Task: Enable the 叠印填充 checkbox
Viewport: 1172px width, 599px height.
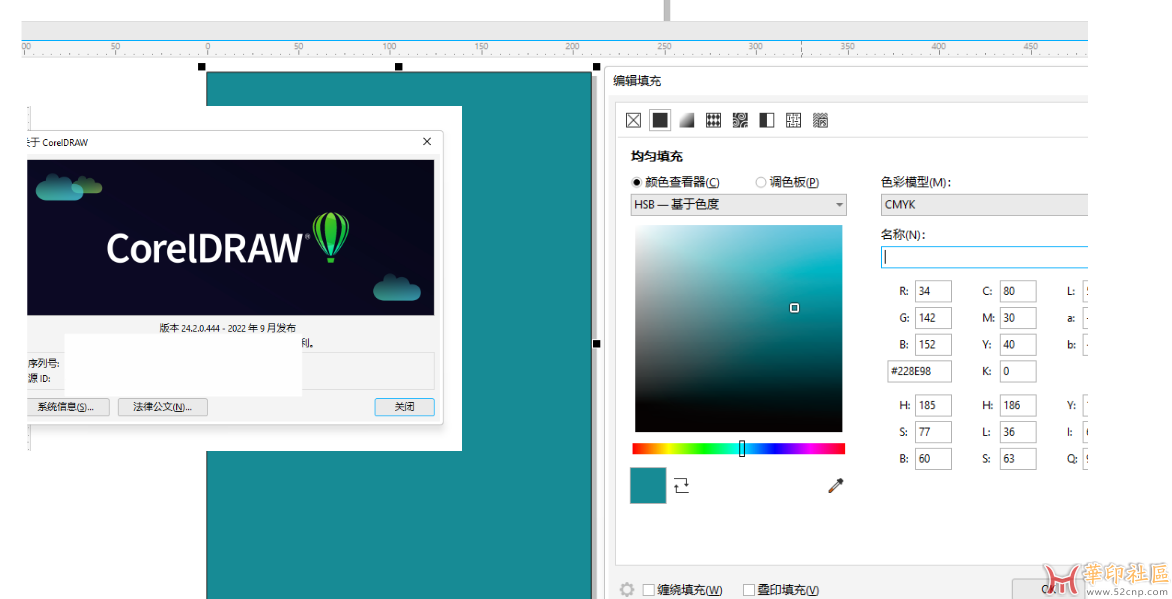Action: coord(749,590)
